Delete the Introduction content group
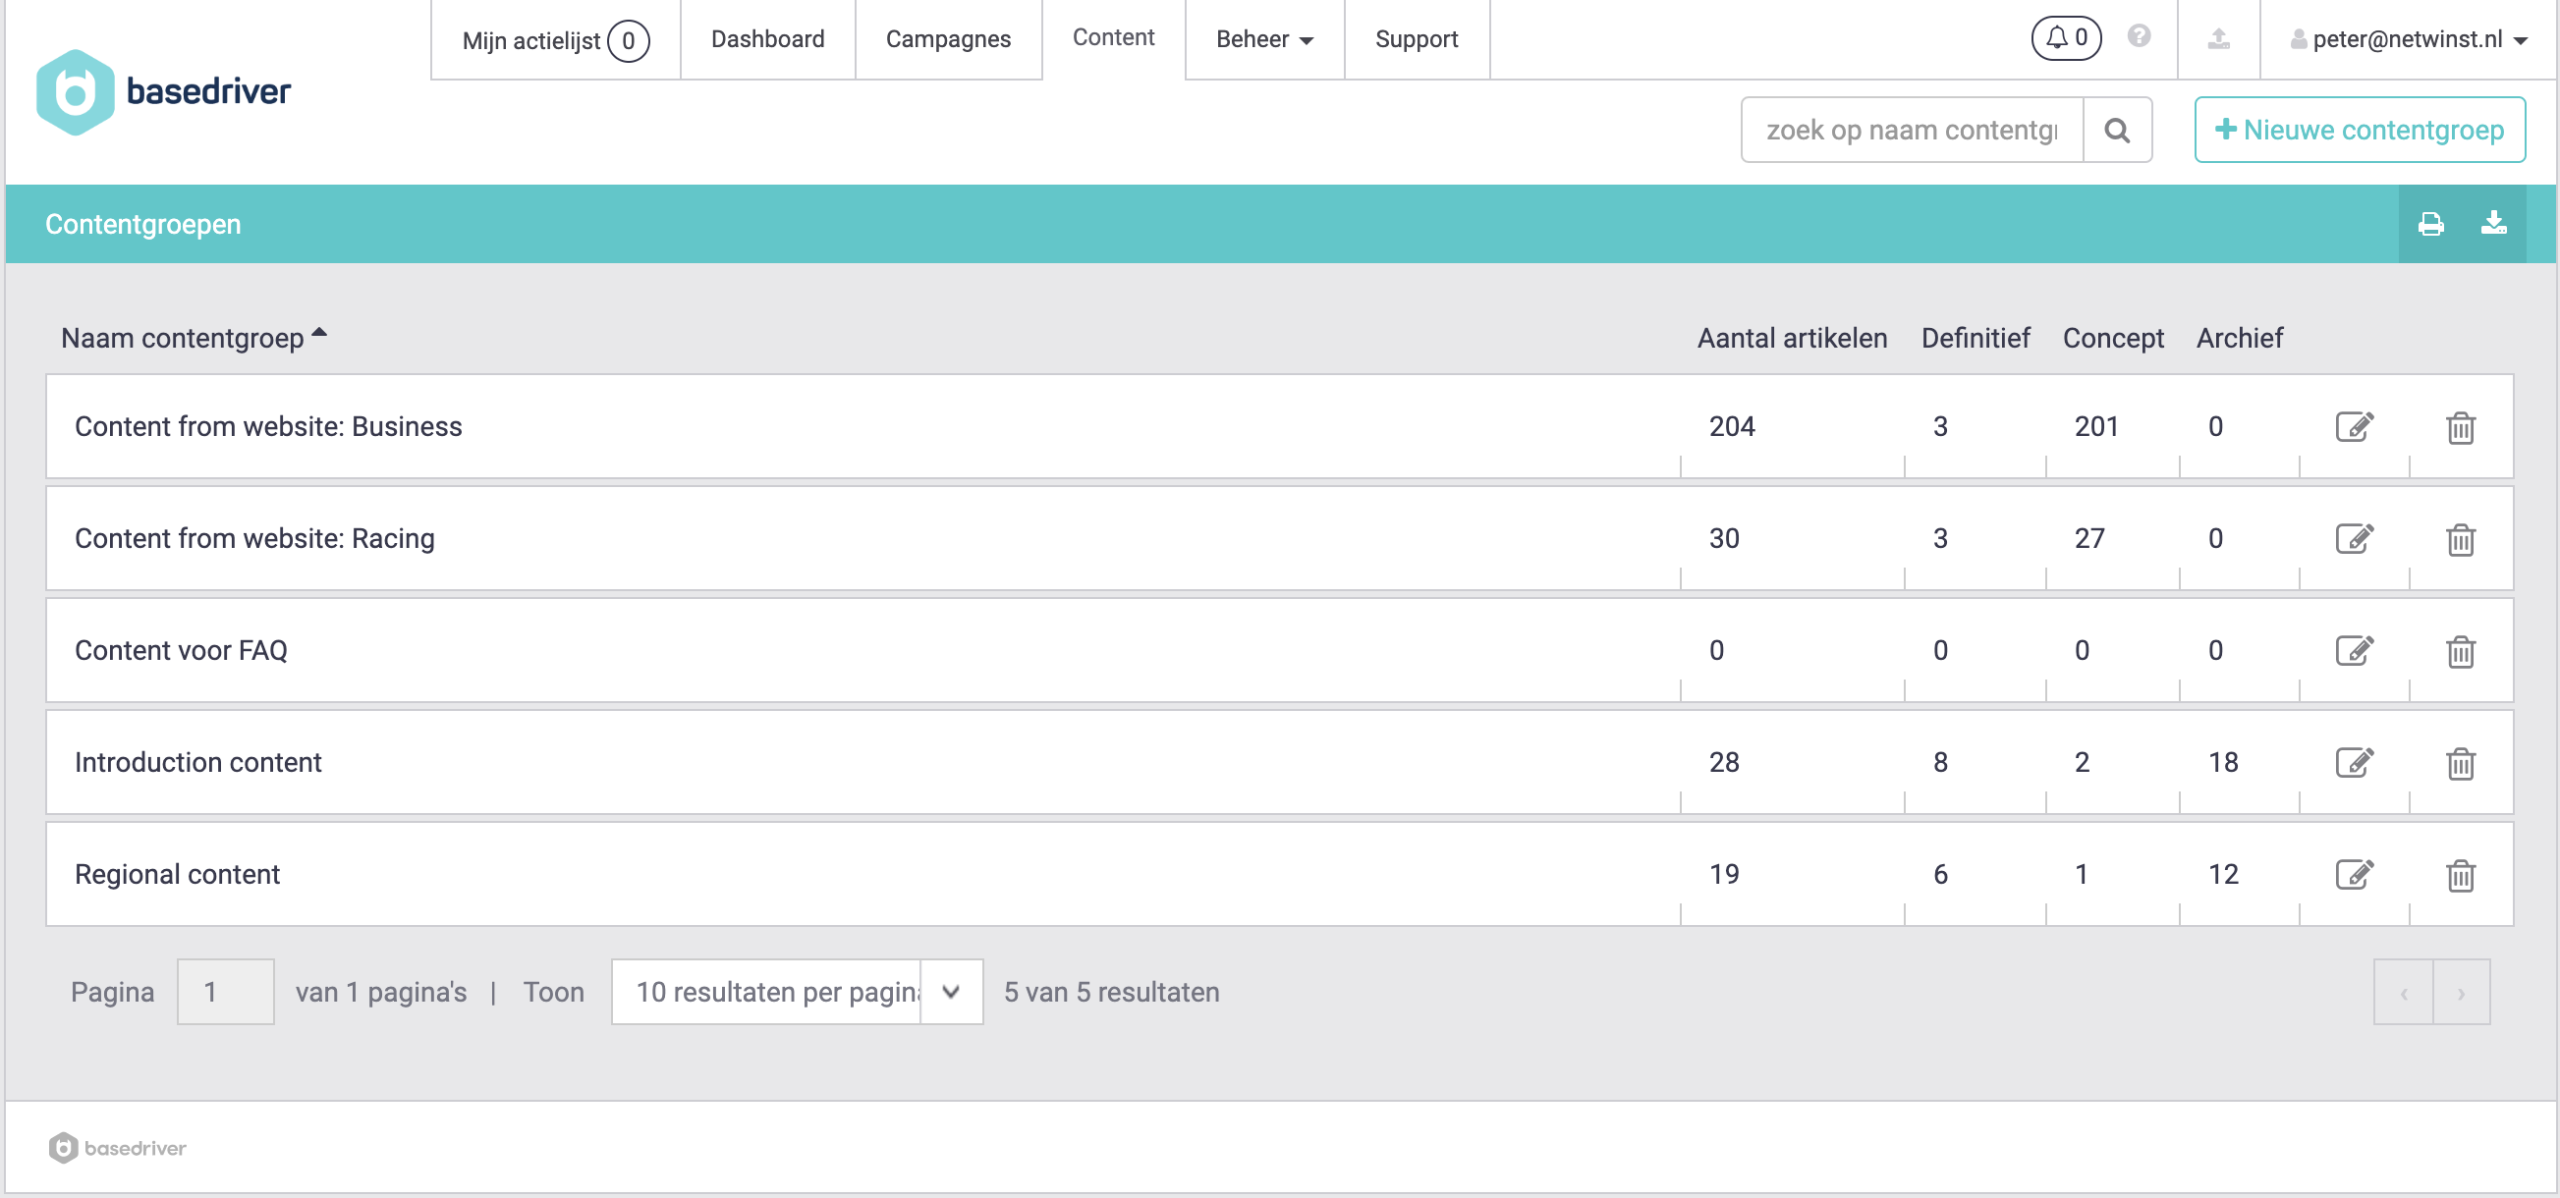 pos(2460,763)
